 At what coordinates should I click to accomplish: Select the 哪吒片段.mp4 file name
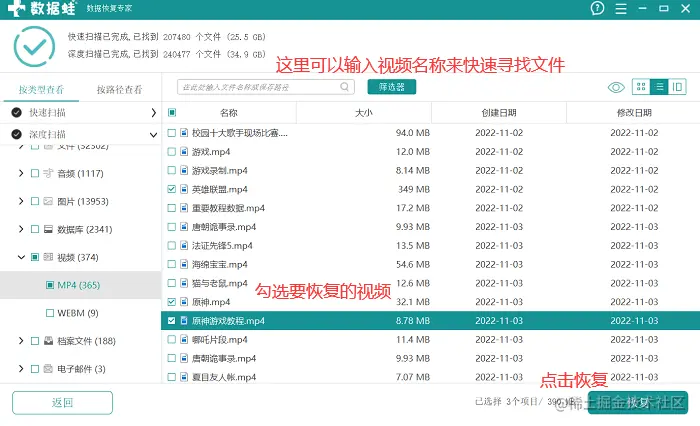click(220, 340)
